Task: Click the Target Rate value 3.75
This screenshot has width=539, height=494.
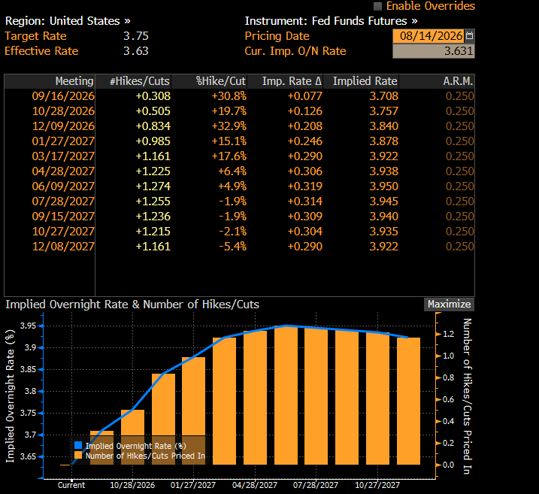Action: click(x=136, y=36)
